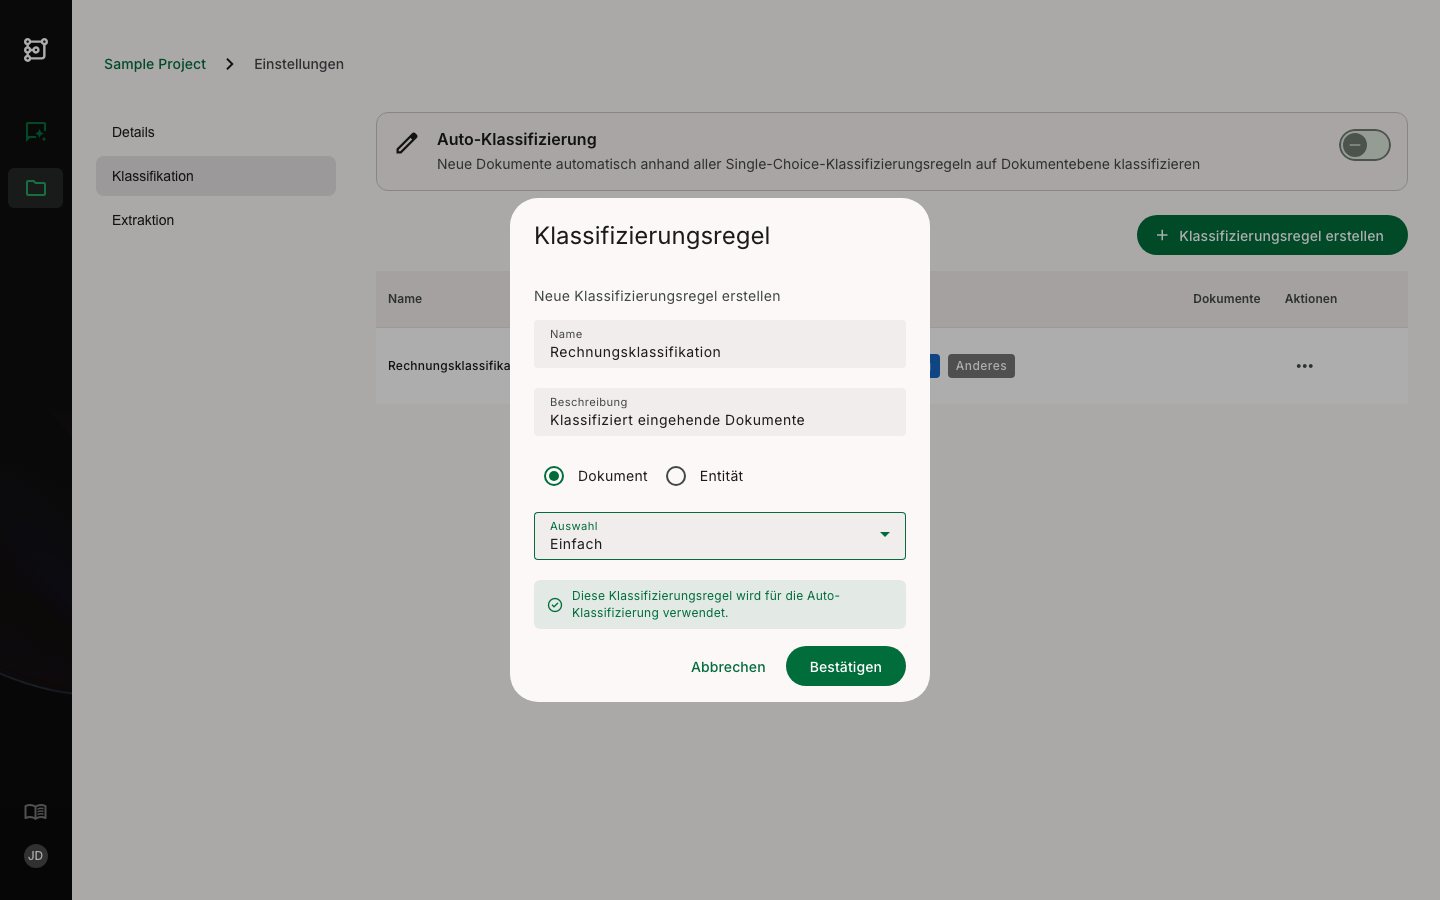Click the Auto-Klassifizierung notice text in dialog

[706, 604]
